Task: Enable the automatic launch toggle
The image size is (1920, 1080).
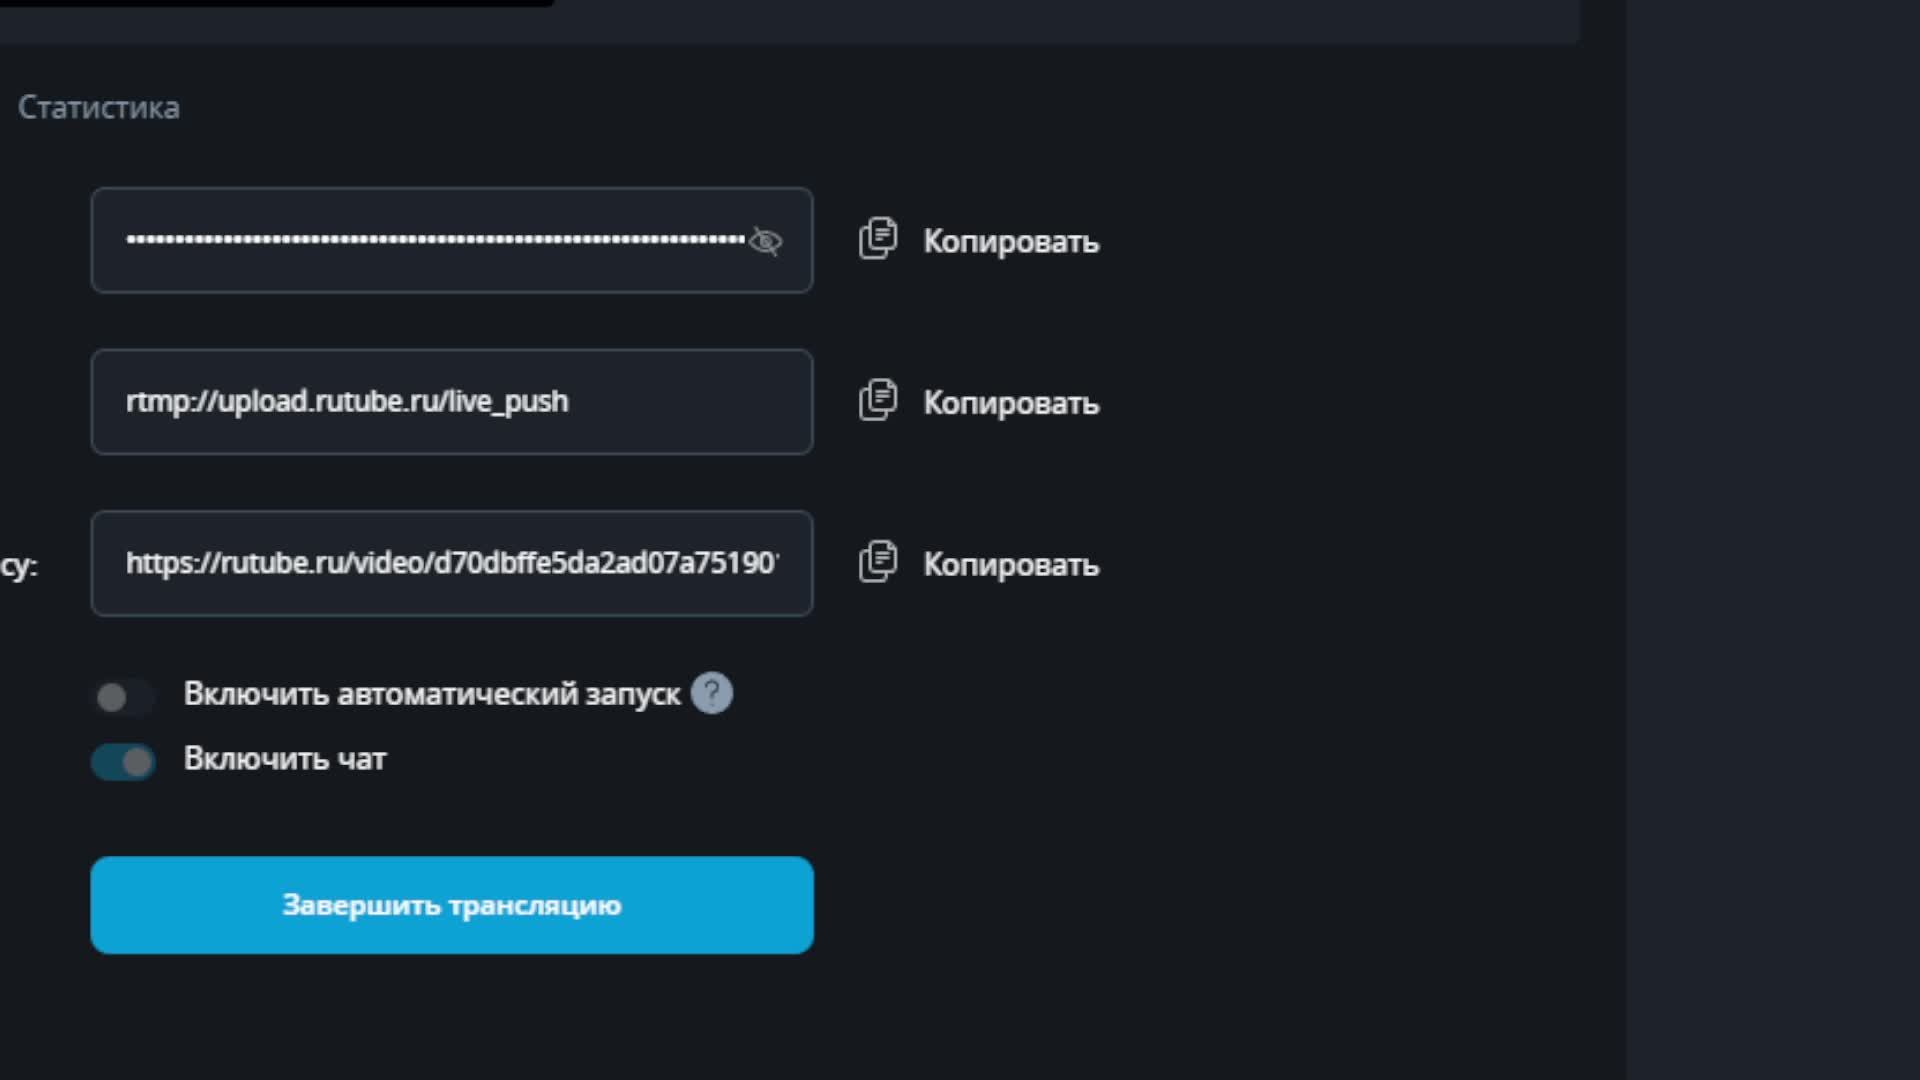Action: click(x=122, y=697)
